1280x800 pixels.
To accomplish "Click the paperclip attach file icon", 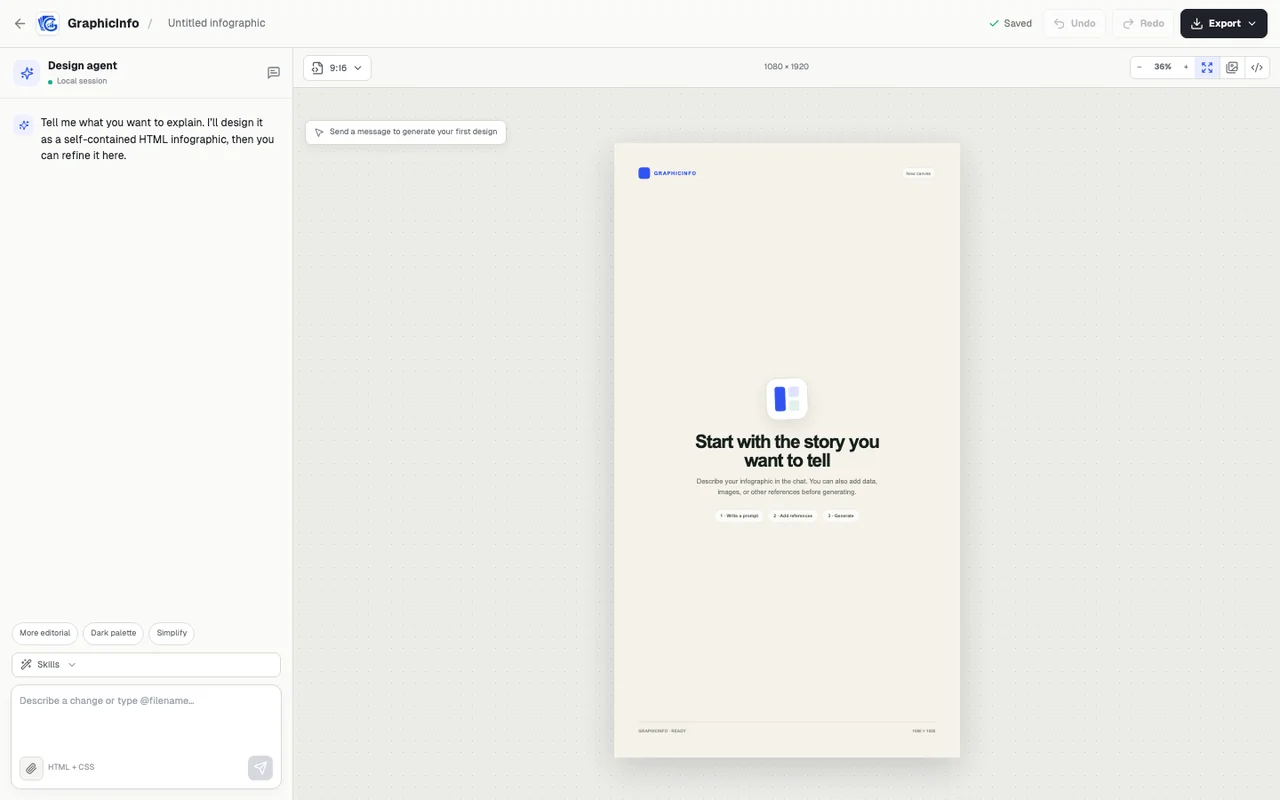I will 31,768.
